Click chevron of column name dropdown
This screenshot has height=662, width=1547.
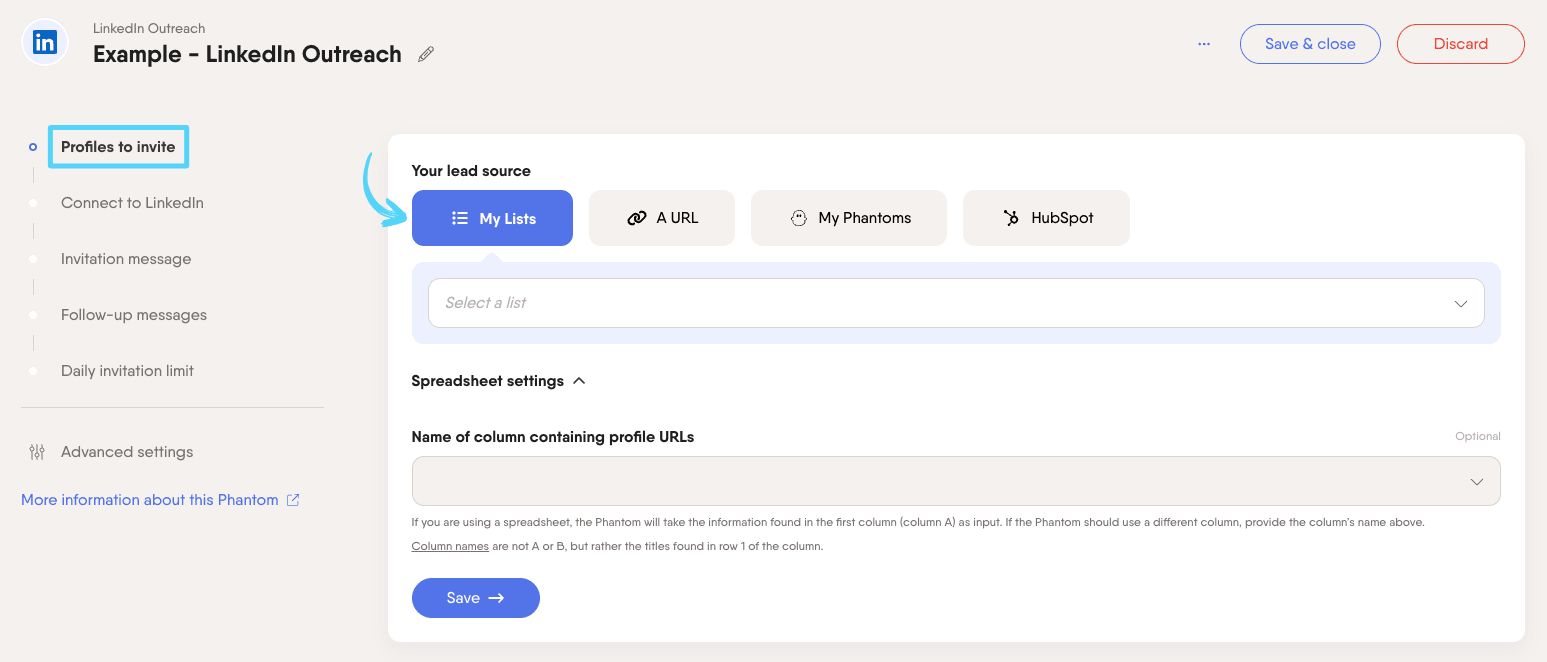tap(1477, 482)
